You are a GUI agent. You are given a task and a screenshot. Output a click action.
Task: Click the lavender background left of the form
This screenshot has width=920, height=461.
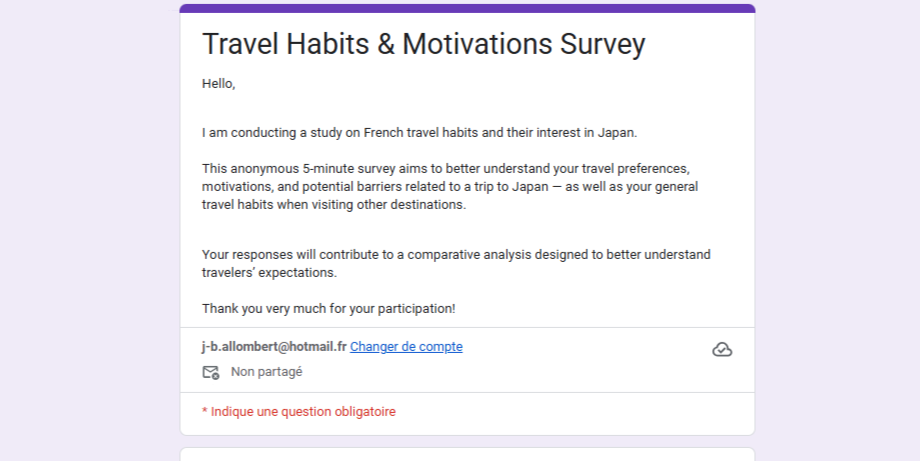90,230
